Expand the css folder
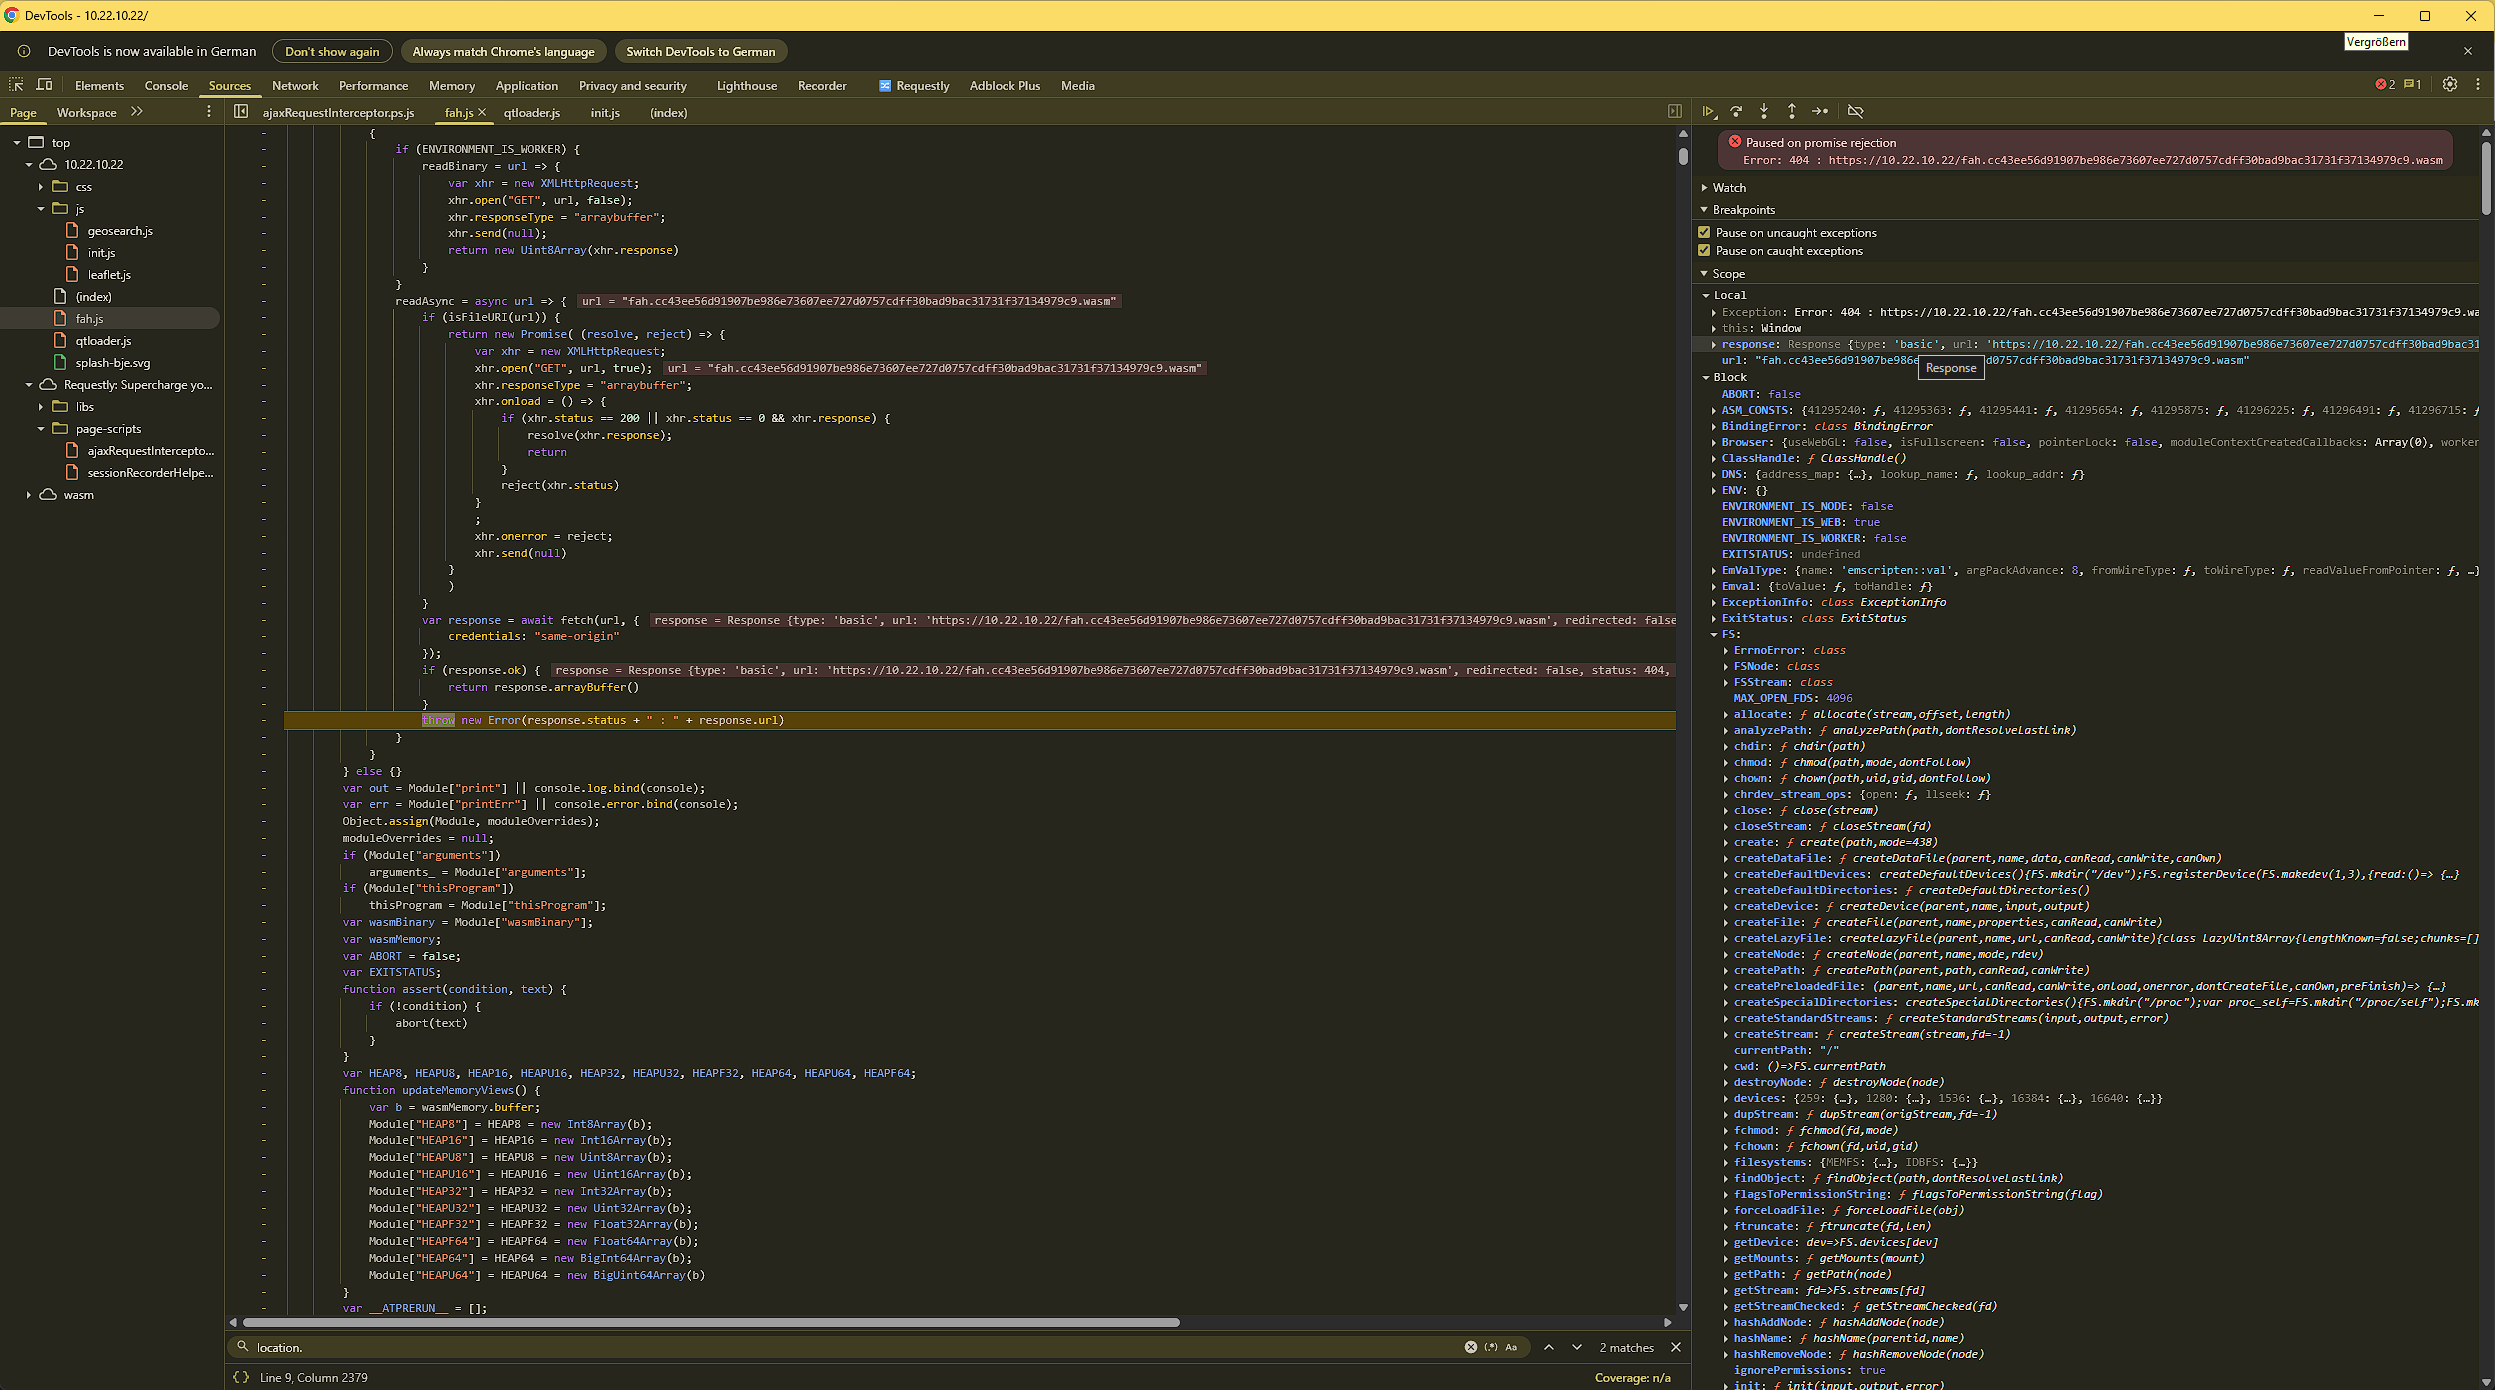This screenshot has height=1390, width=2495. (41, 187)
